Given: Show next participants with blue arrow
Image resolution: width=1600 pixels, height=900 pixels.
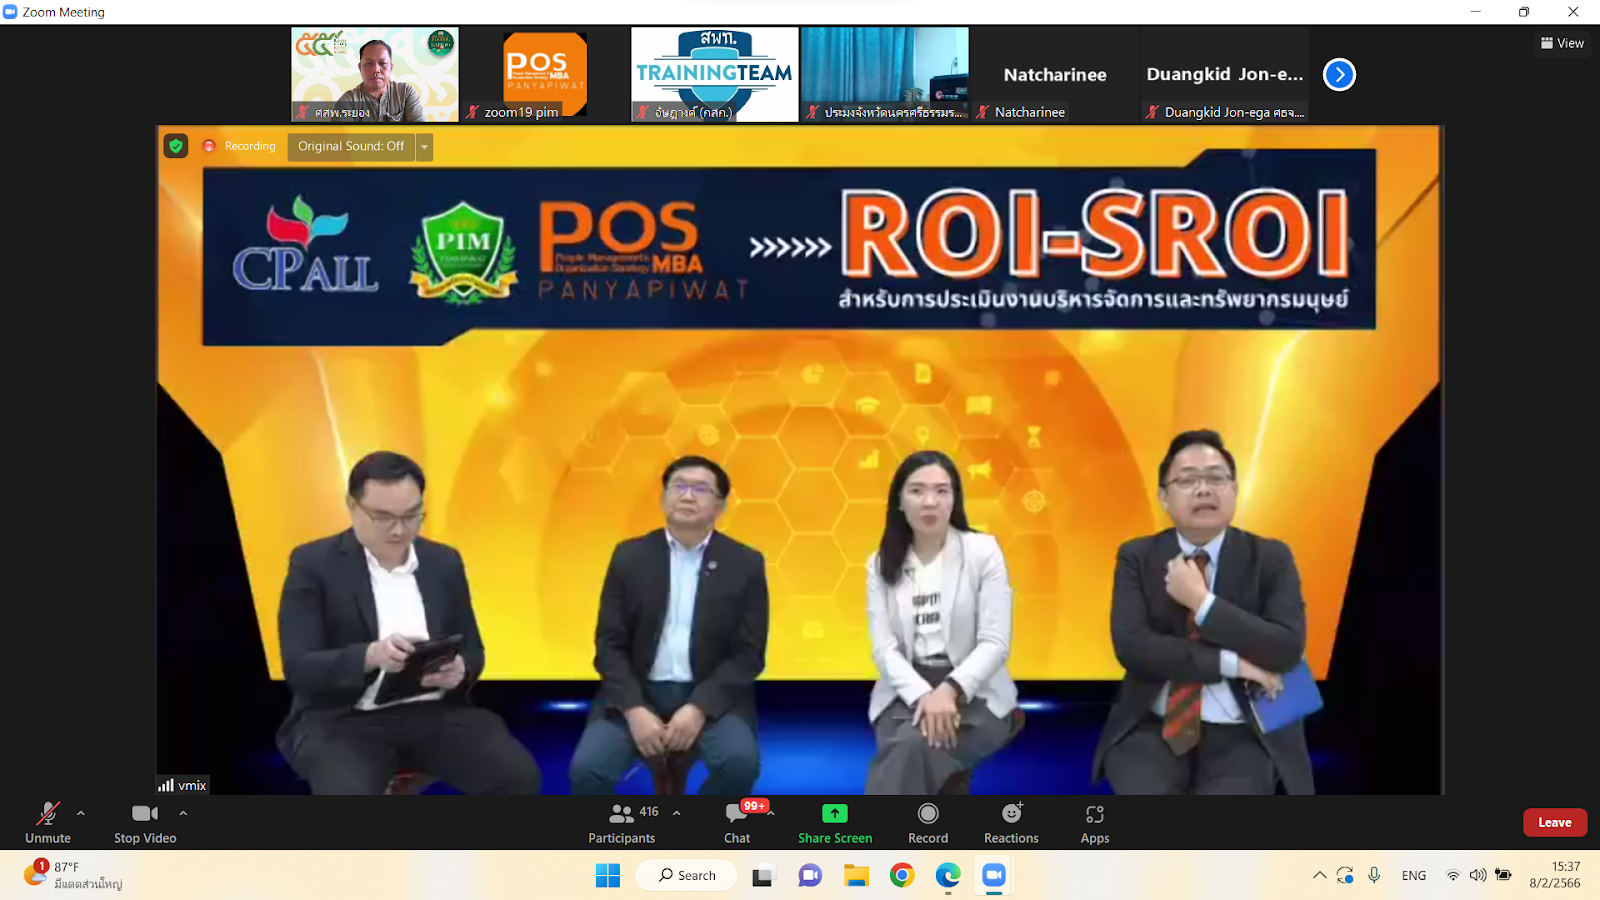Looking at the screenshot, I should [1339, 74].
